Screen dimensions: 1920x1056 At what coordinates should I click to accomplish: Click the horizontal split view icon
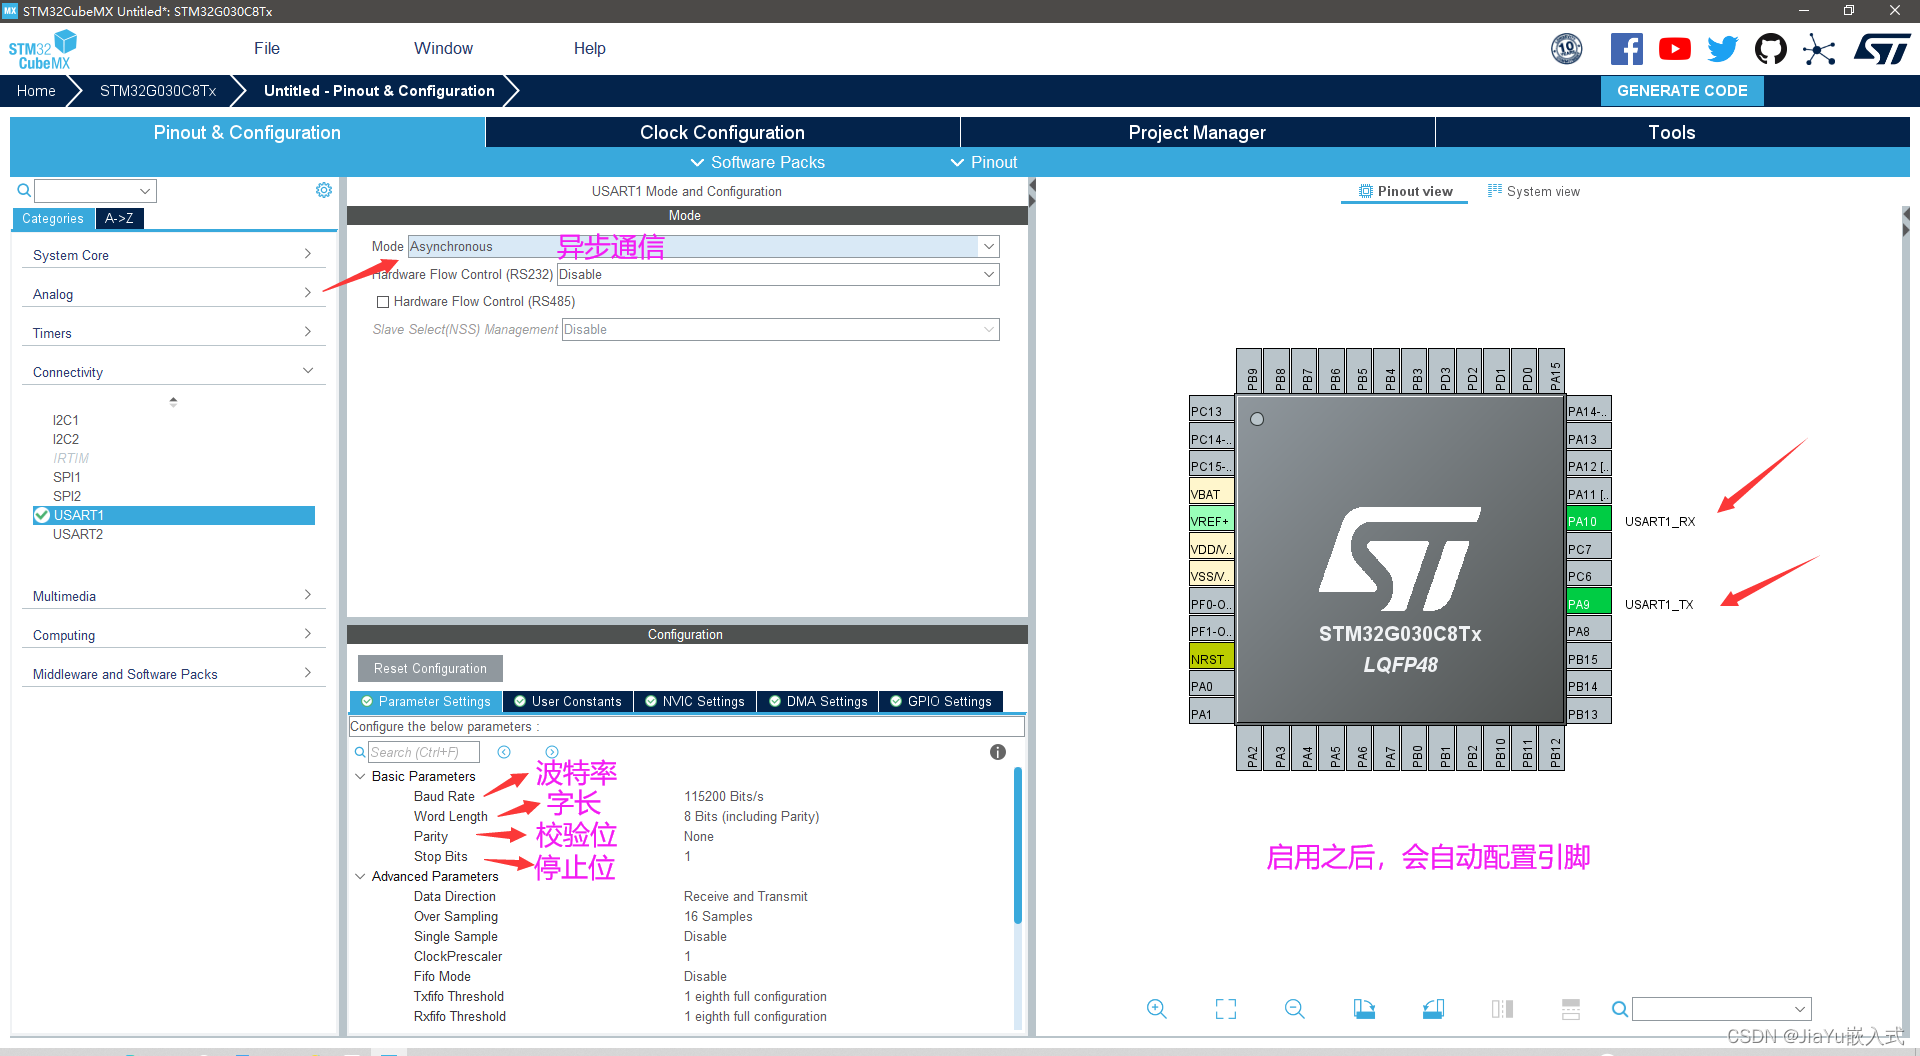click(1571, 1009)
